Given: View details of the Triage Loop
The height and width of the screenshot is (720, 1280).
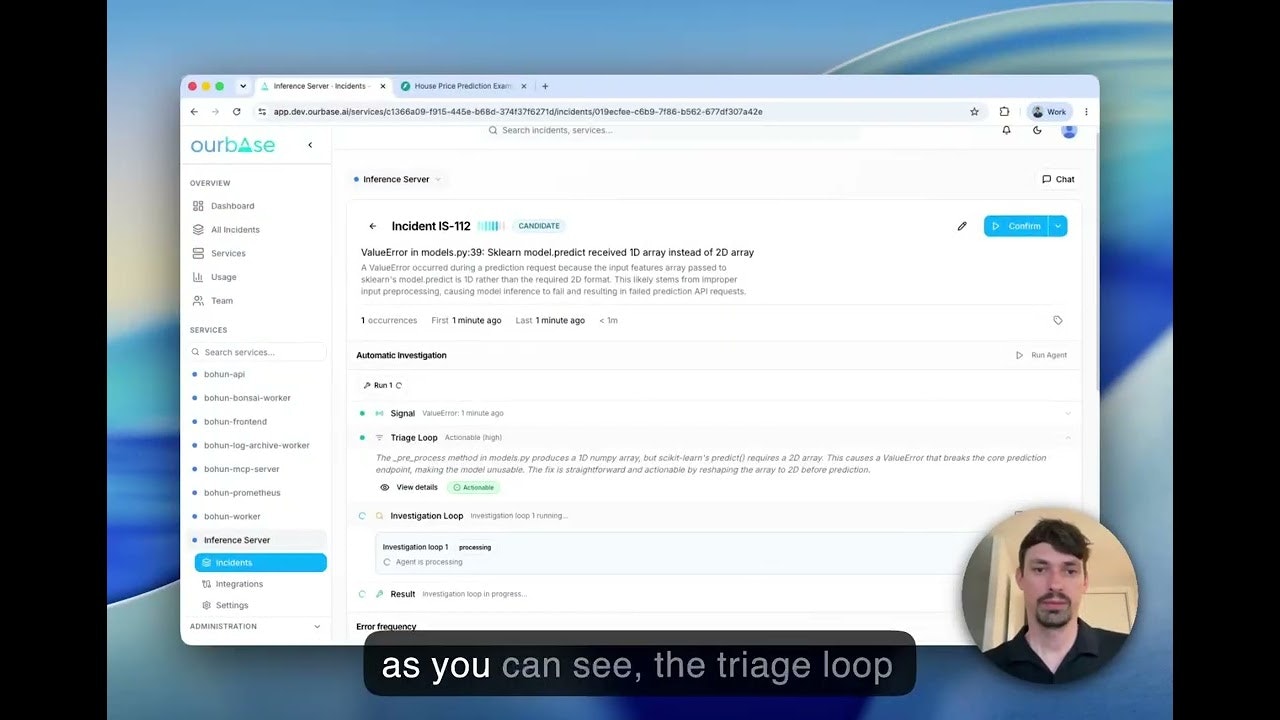Looking at the screenshot, I should pos(409,487).
